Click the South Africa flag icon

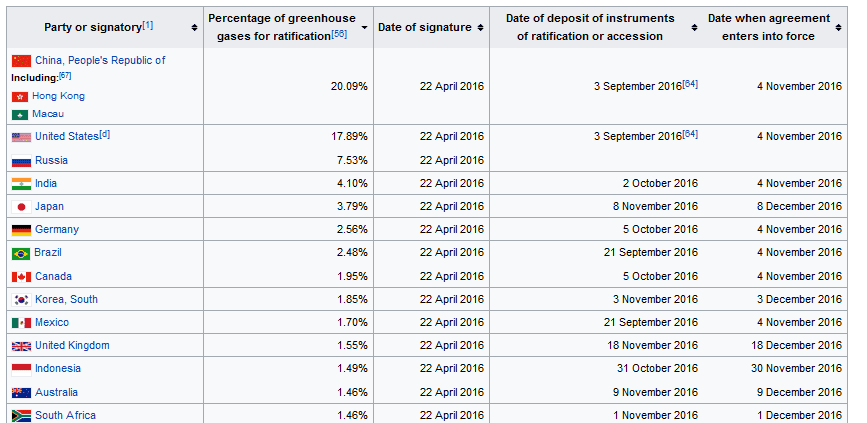[x=22, y=416]
